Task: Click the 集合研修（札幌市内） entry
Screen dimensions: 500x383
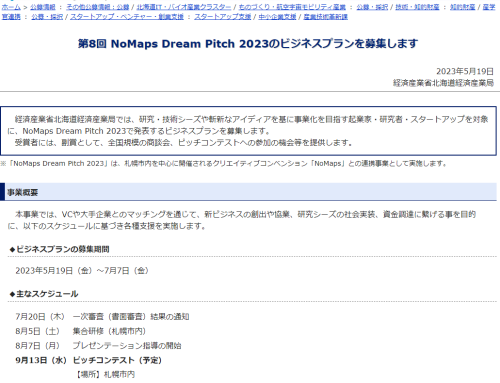Action: tap(109, 331)
